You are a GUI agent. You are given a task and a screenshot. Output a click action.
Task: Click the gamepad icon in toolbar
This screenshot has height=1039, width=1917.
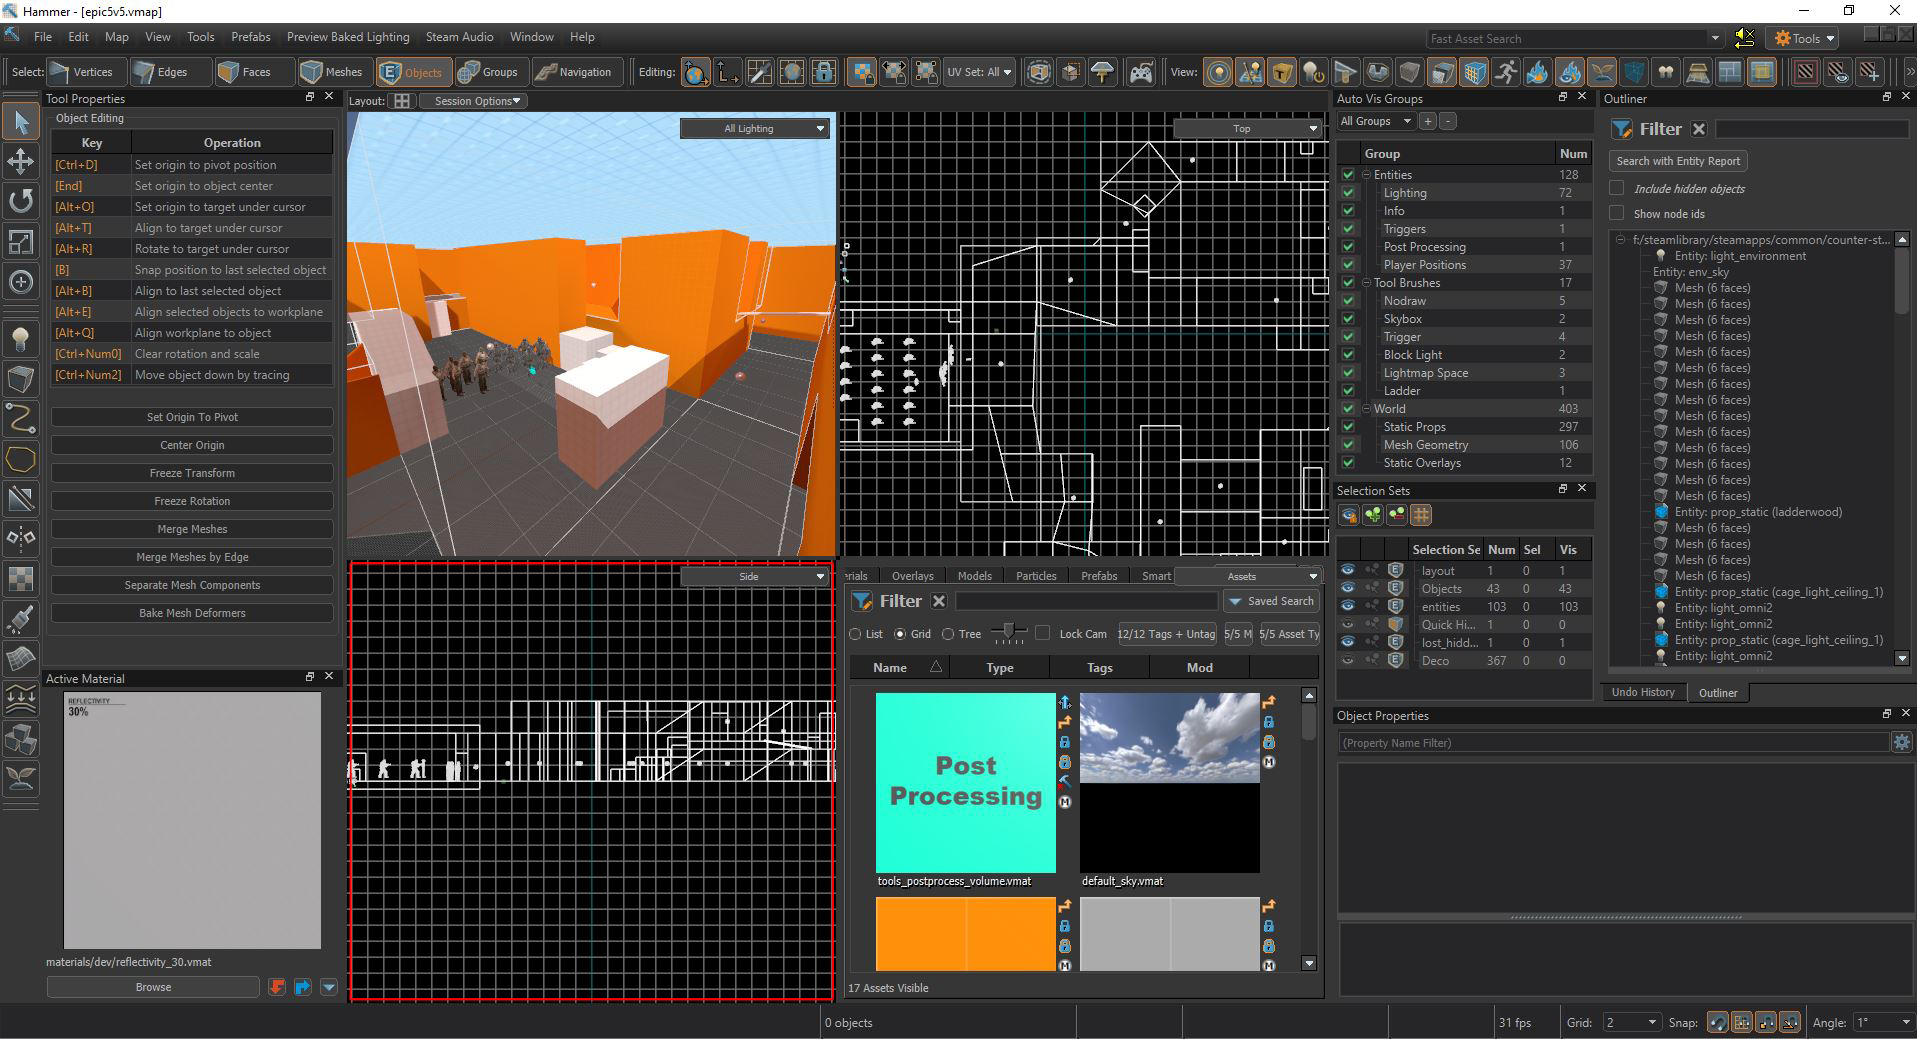click(x=1140, y=72)
